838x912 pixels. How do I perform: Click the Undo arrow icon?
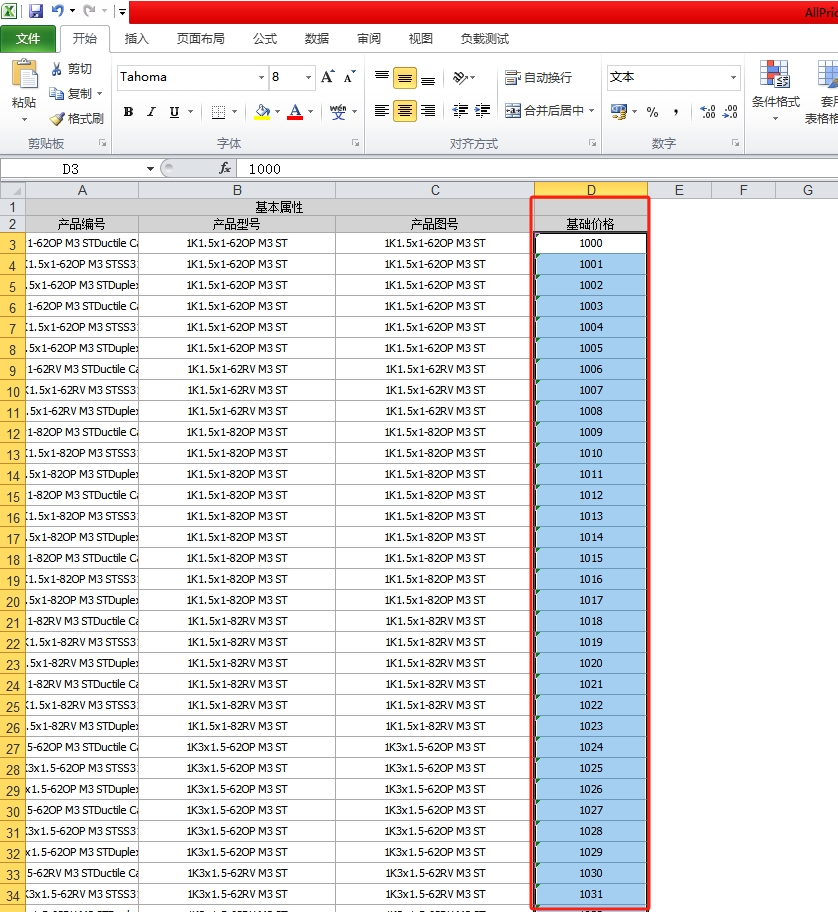pos(58,10)
